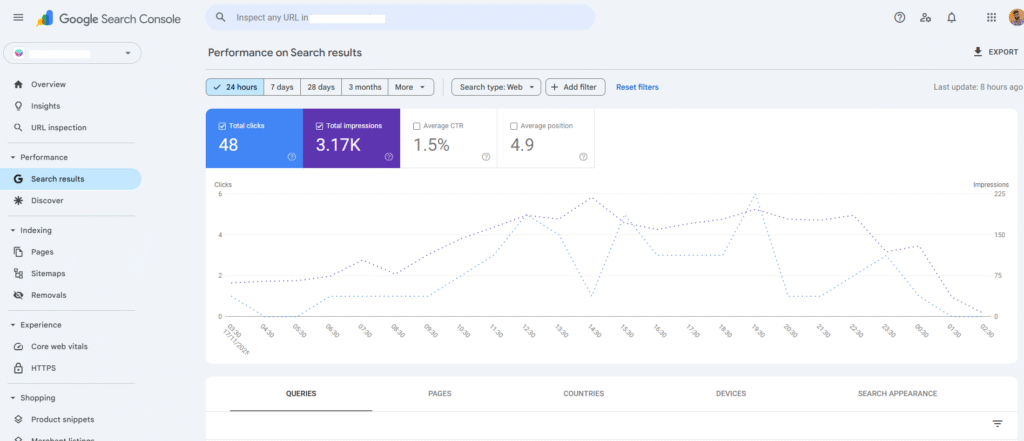Click the Reset filters link
This screenshot has width=1024, height=441.
tap(637, 87)
